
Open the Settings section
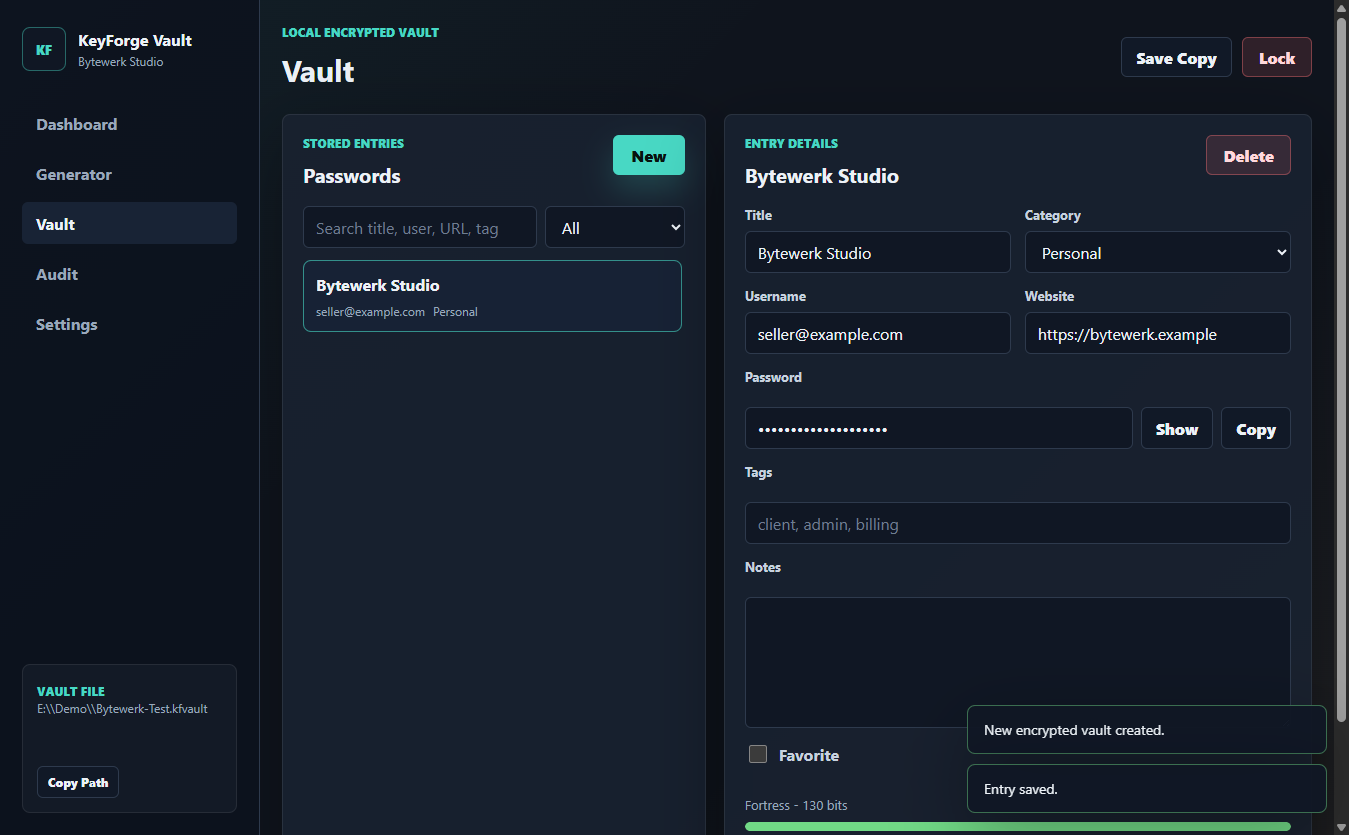tap(129, 324)
